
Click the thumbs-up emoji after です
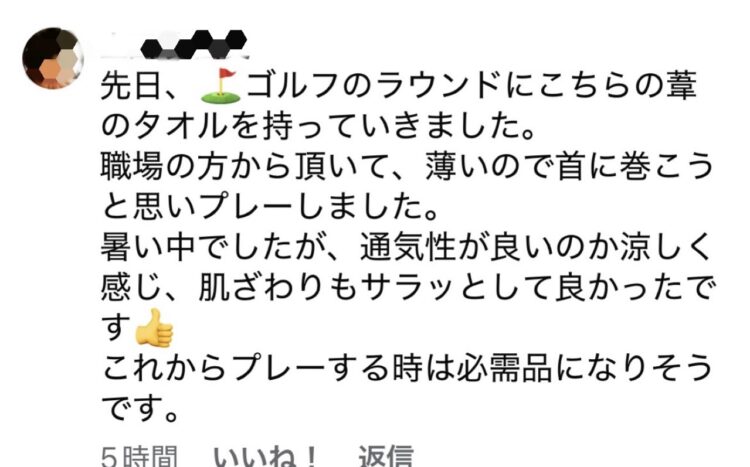pyautogui.click(x=154, y=328)
